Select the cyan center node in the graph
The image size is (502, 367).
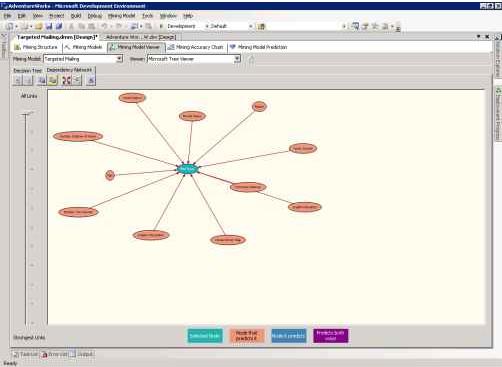(x=188, y=169)
